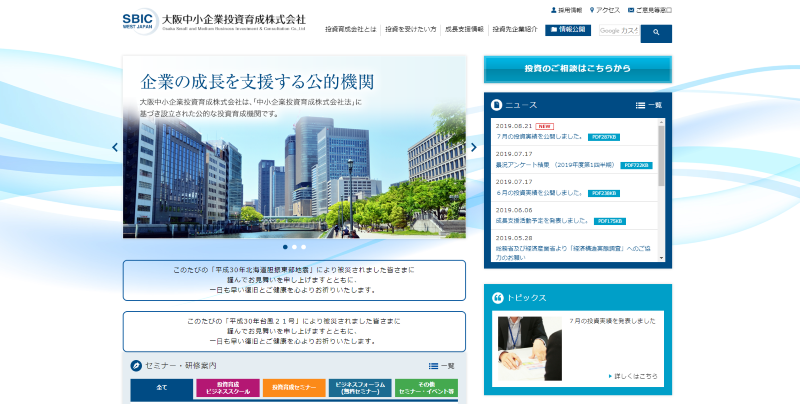Select the first carousel dot
Screen dimensions: 800x404
[285, 247]
